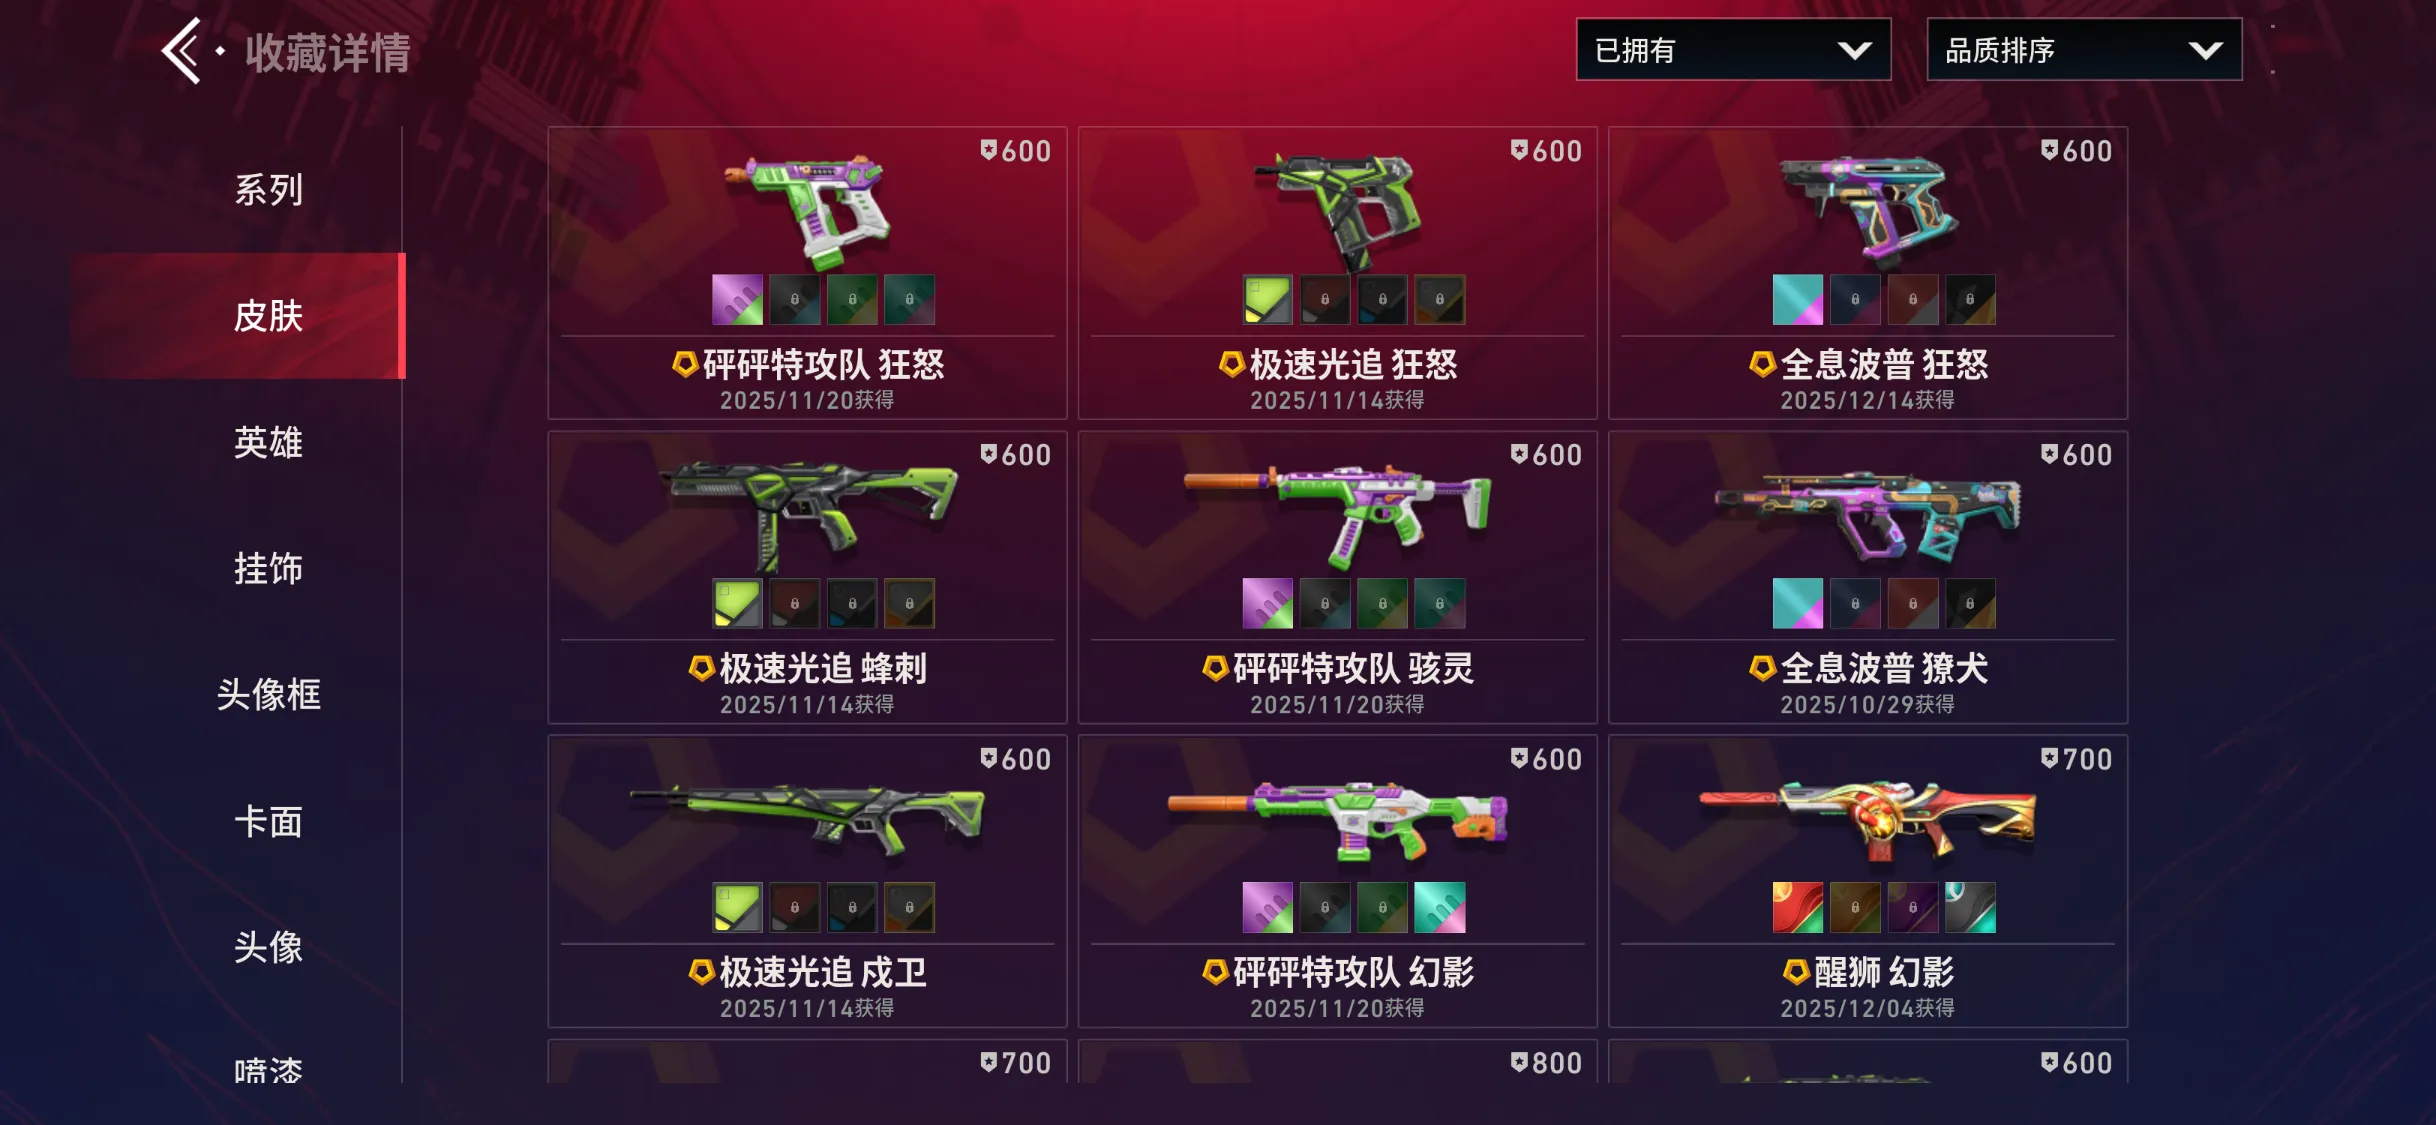Image resolution: width=2436 pixels, height=1125 pixels.
Task: Click the 醒狮 幻影 skin name
Action: (x=1884, y=972)
